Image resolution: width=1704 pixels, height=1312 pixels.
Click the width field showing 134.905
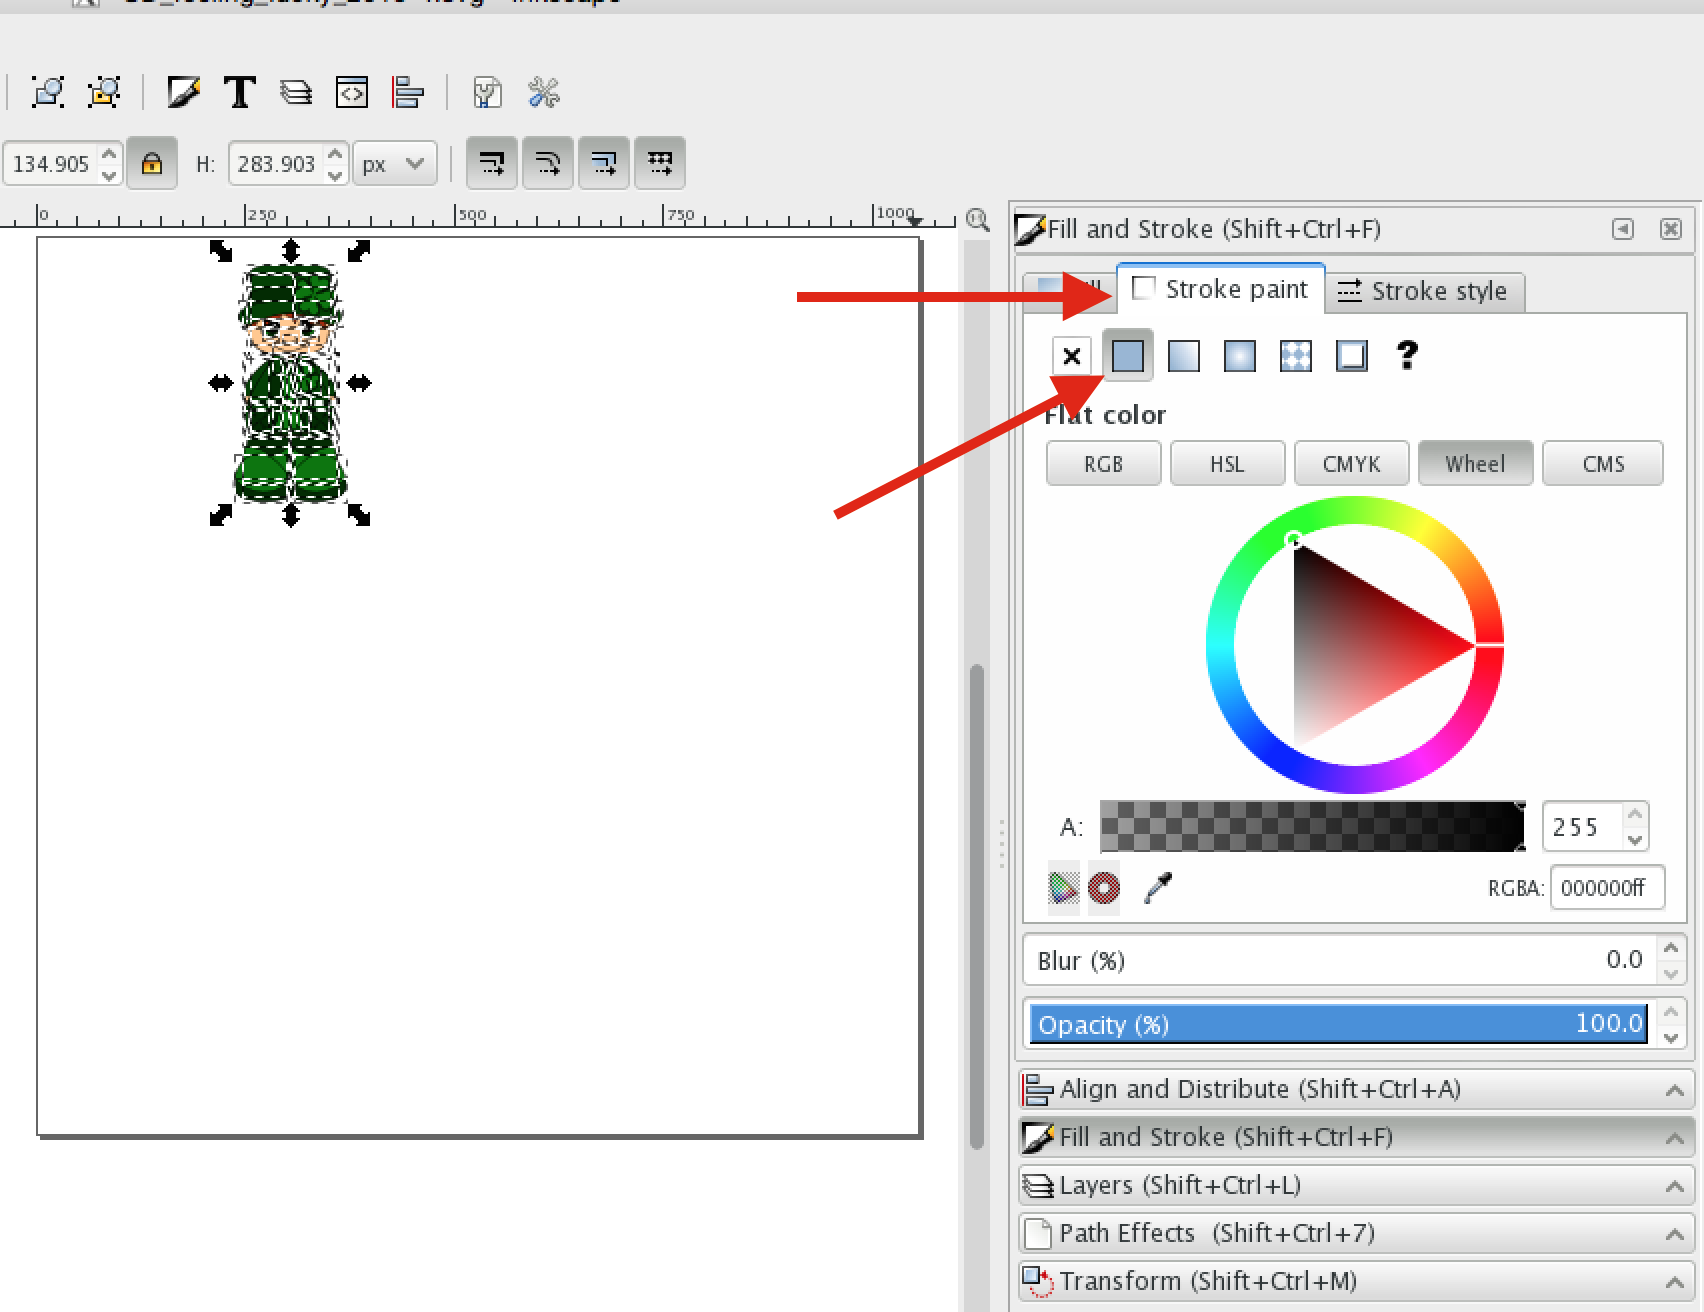point(52,163)
